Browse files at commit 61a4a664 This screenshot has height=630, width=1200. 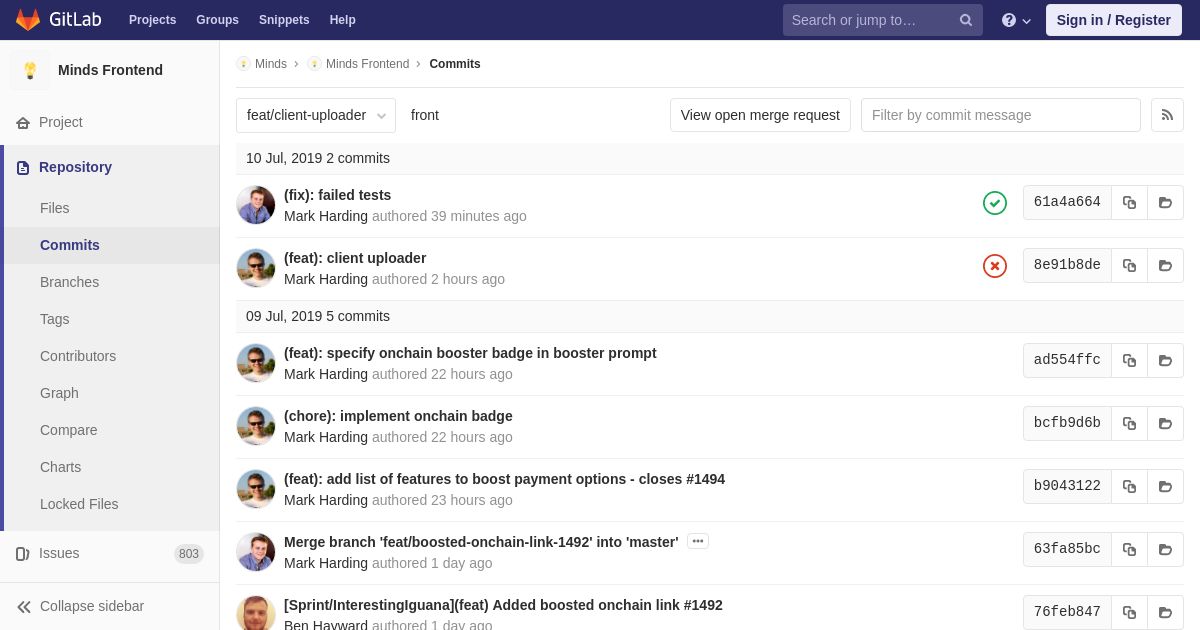[x=1165, y=202]
